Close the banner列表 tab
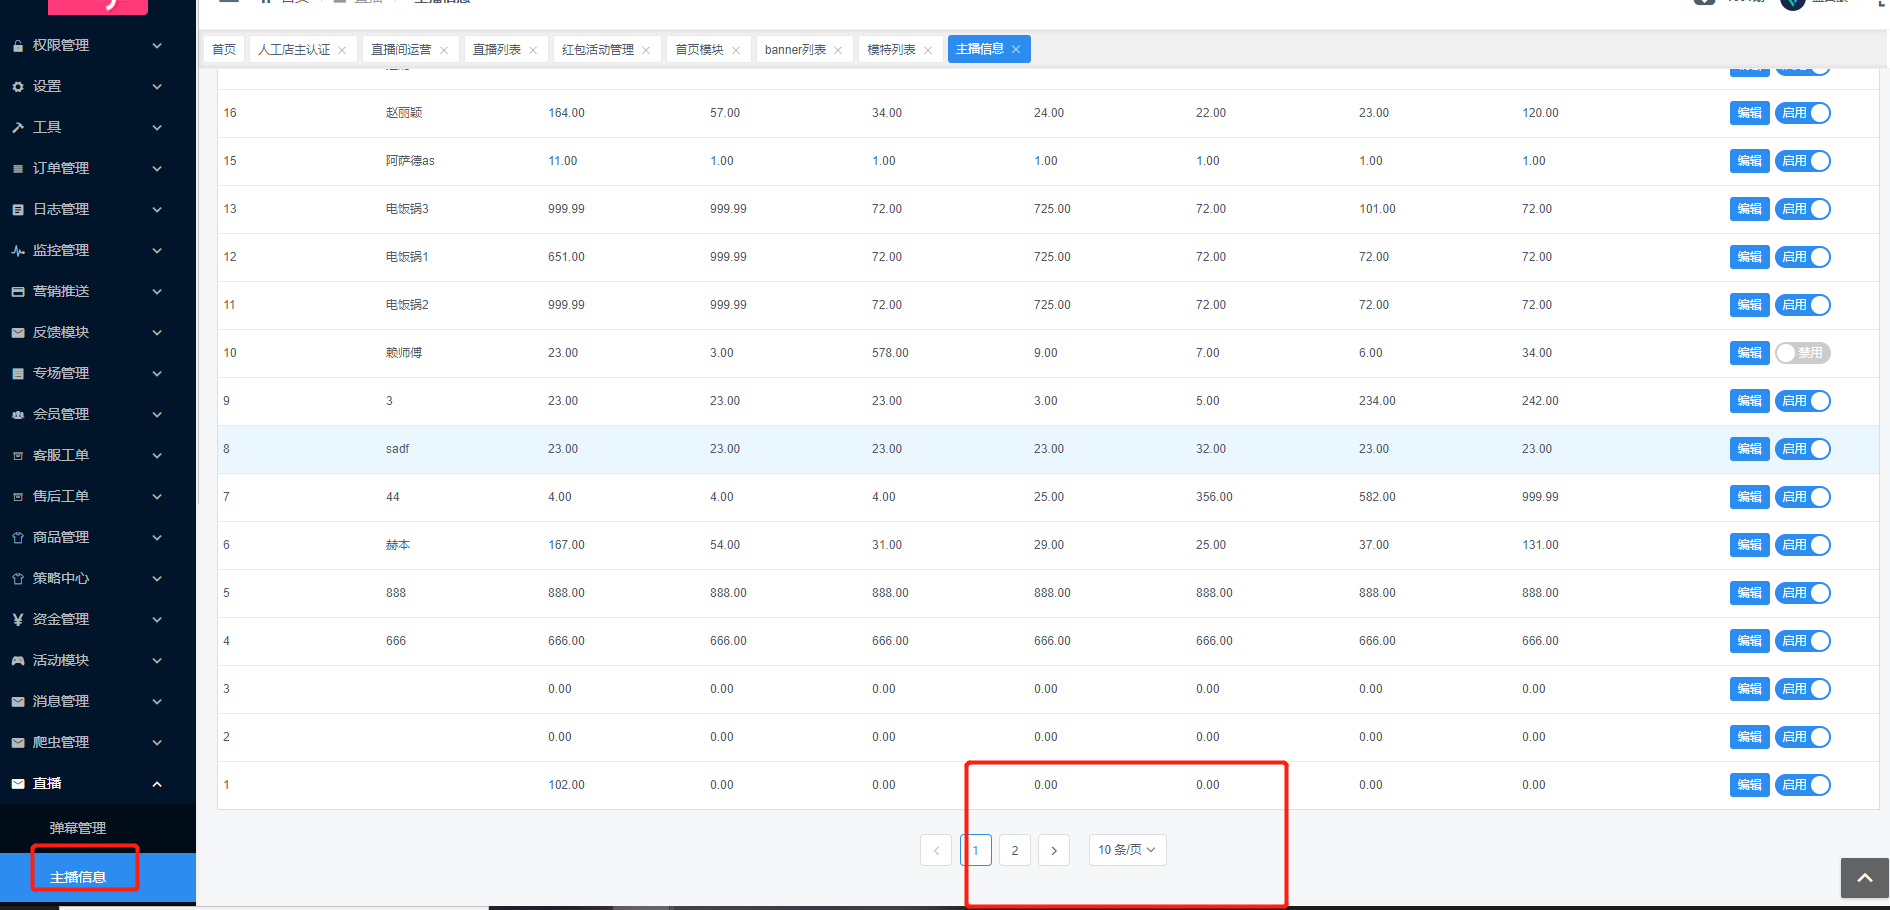Image resolution: width=1890 pixels, height=910 pixels. point(838,50)
